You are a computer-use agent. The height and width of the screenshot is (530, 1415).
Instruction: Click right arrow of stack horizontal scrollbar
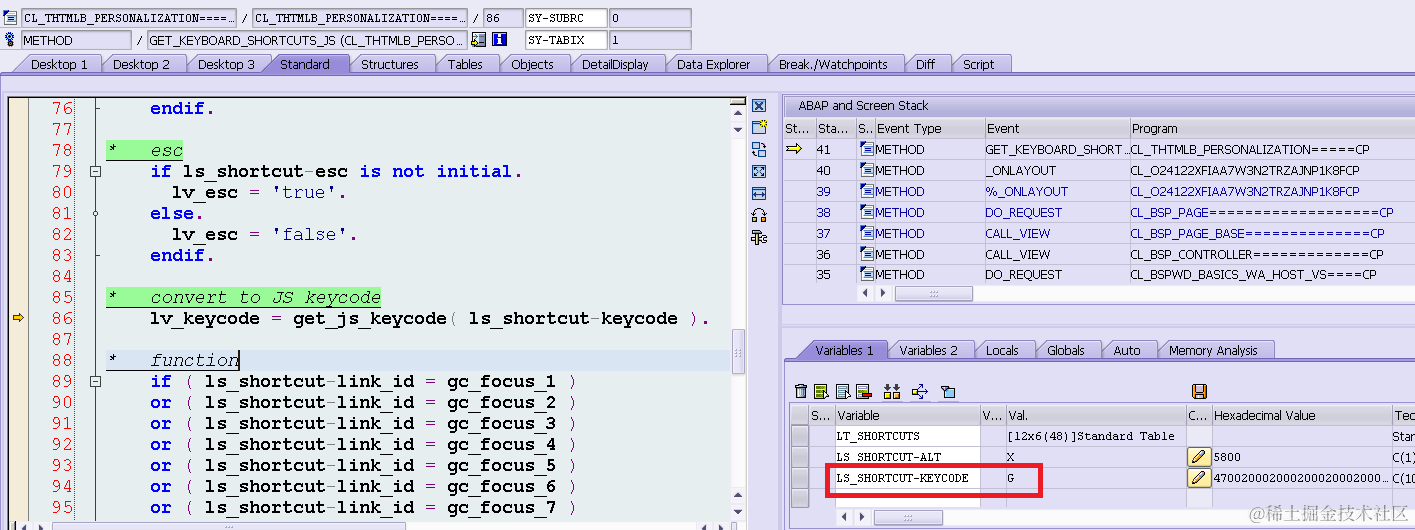pos(883,293)
